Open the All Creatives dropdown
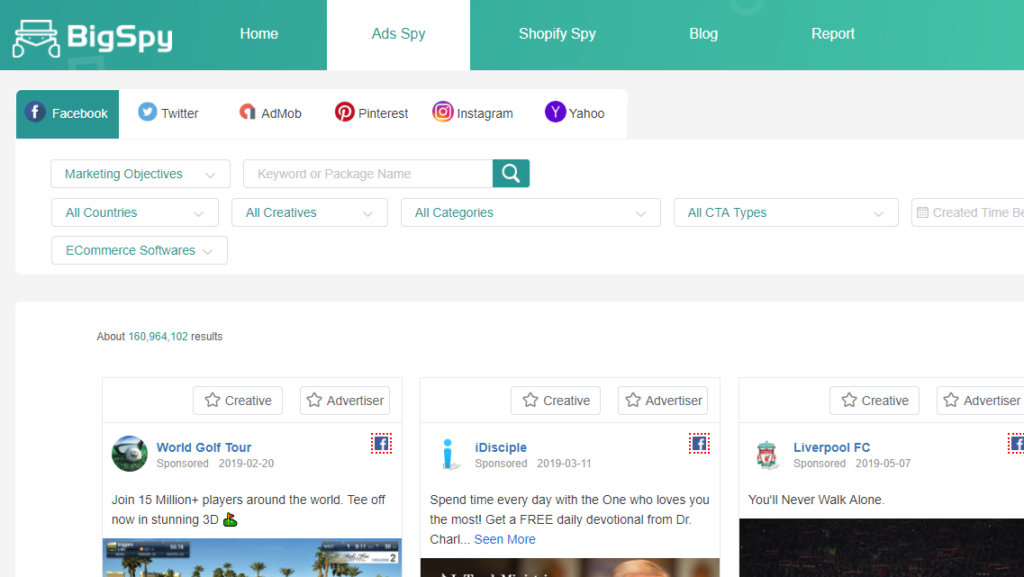This screenshot has width=1024, height=577. 310,213
